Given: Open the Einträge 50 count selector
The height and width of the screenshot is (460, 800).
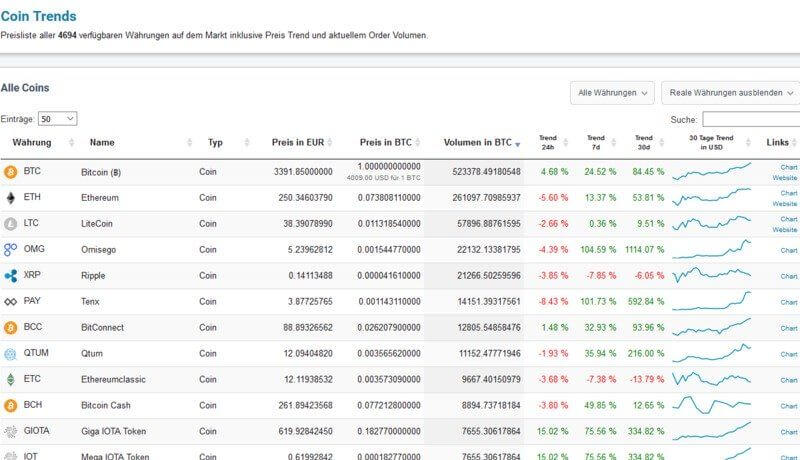Looking at the screenshot, I should [58, 119].
